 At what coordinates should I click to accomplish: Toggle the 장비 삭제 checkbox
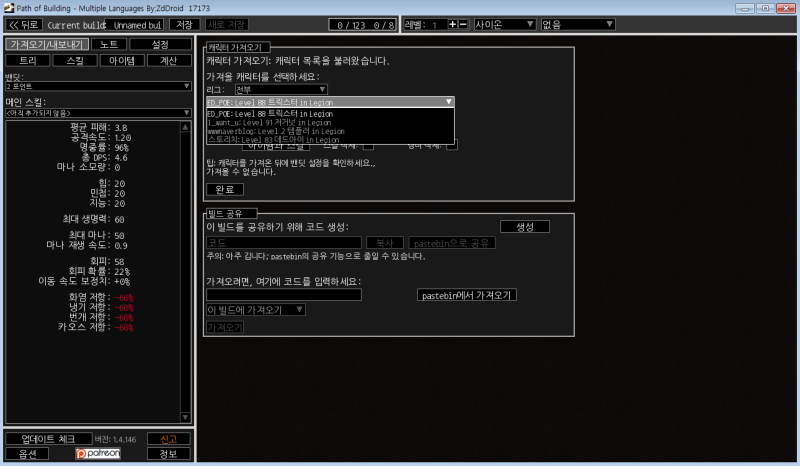tap(452, 145)
